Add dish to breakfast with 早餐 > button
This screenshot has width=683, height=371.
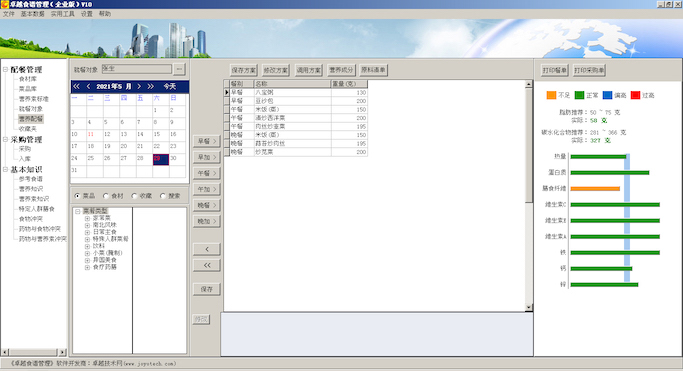[207, 141]
